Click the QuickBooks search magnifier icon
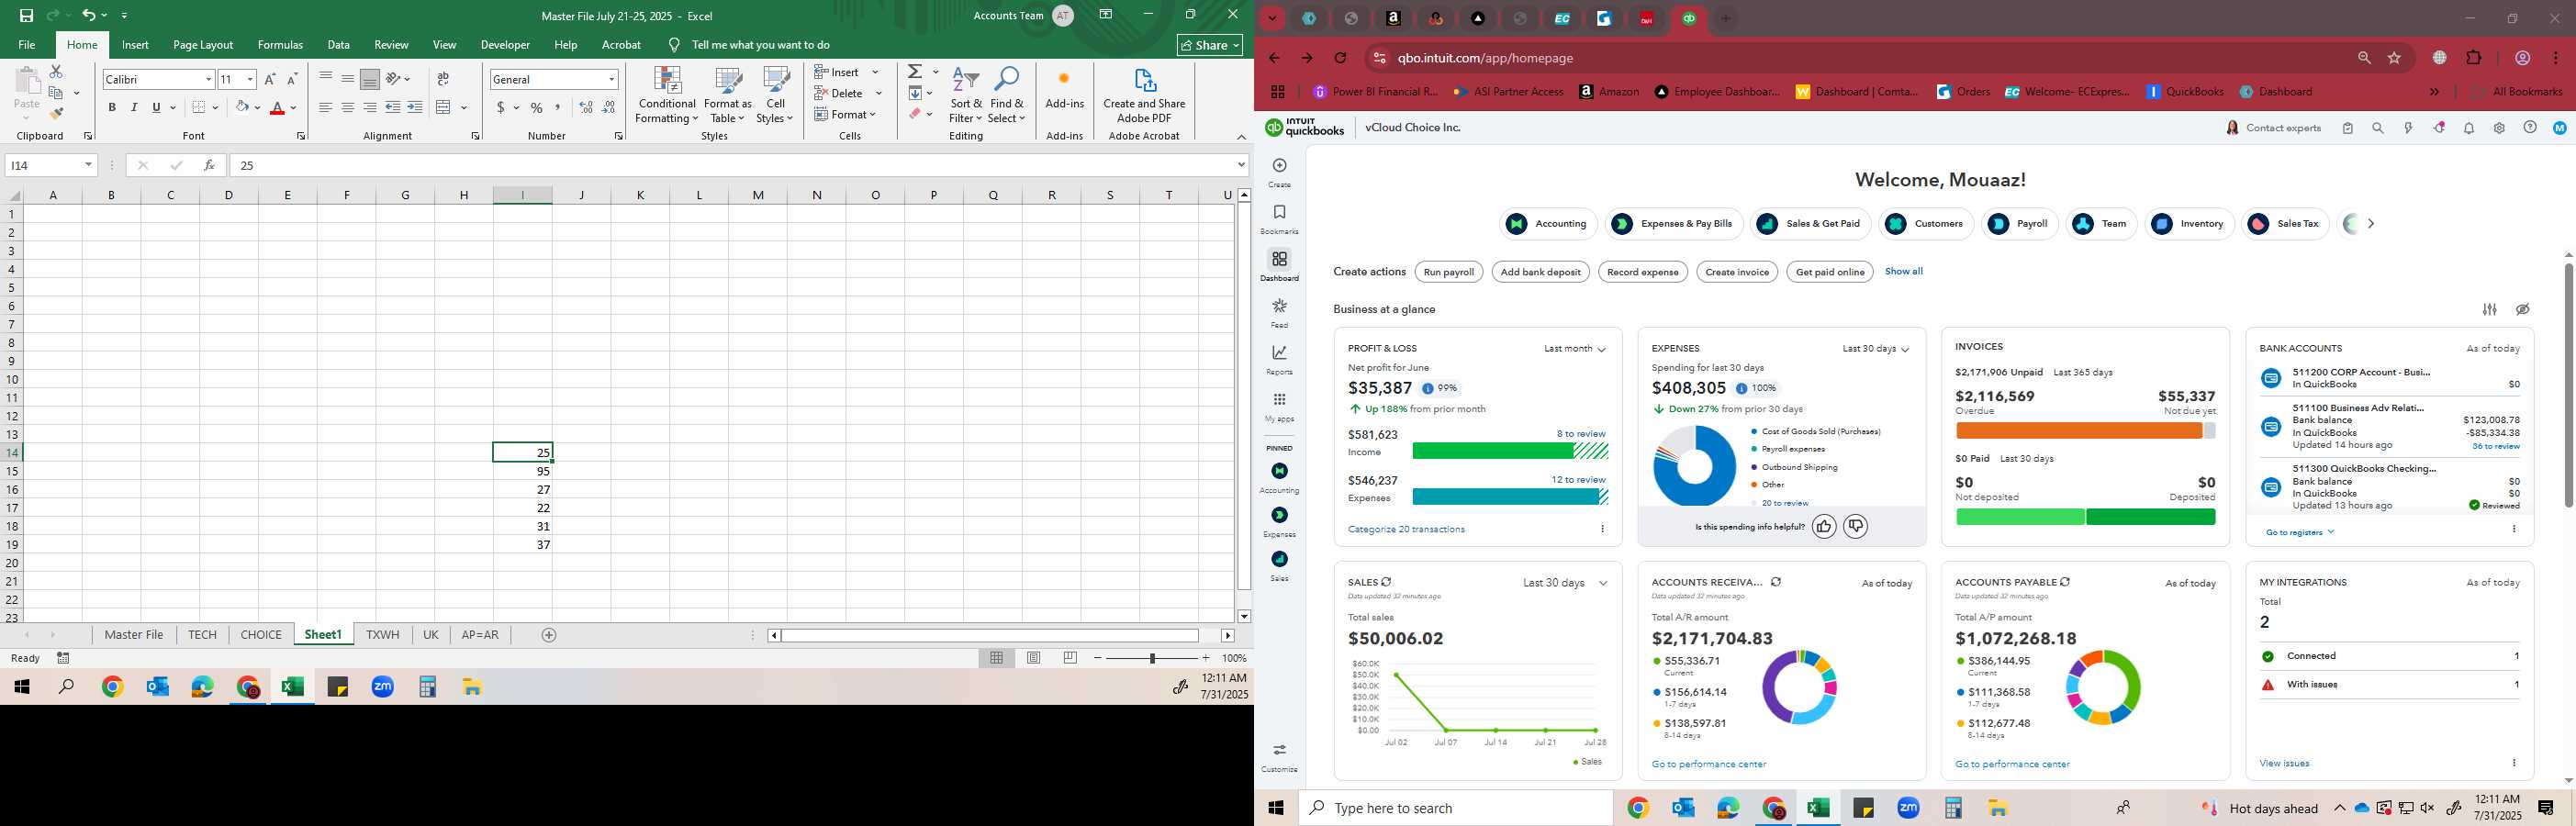This screenshot has width=2576, height=826. [x=2378, y=128]
